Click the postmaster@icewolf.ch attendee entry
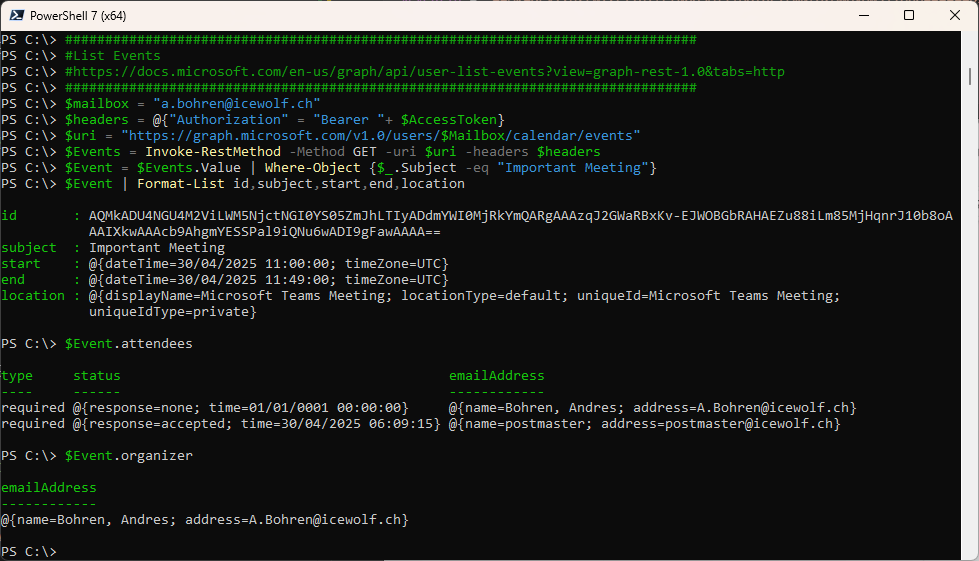 644,424
